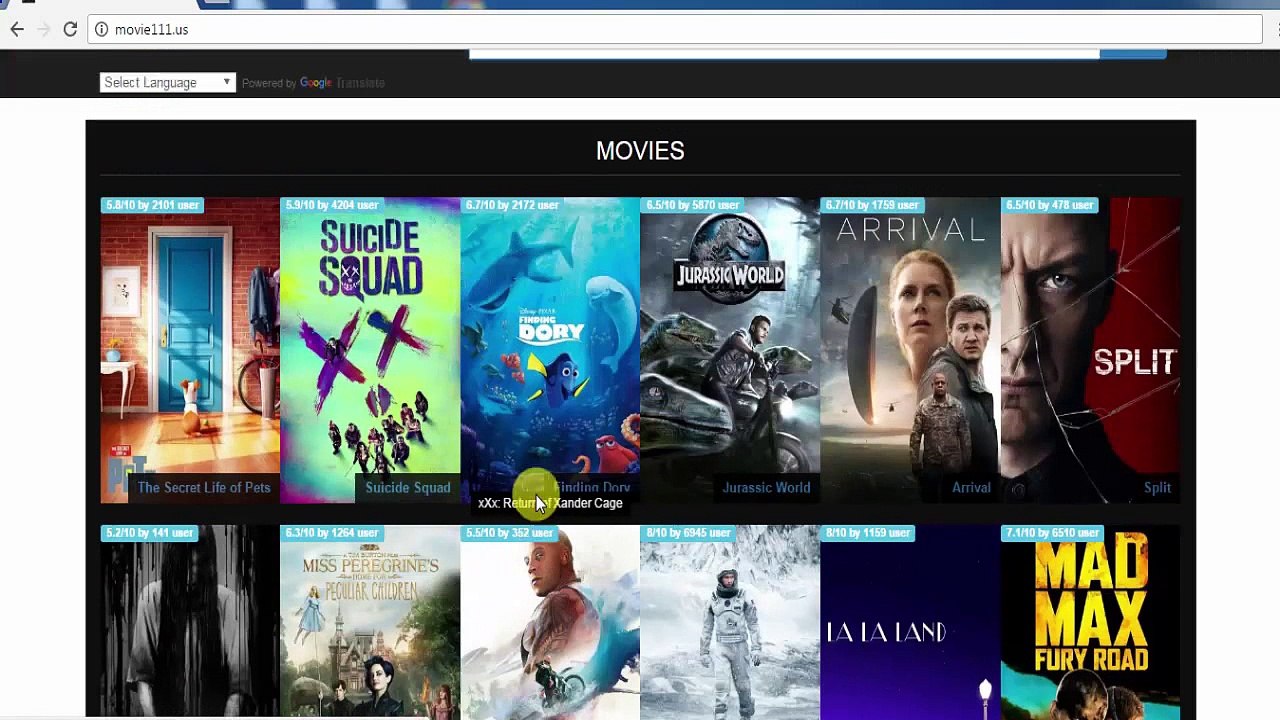
Task: Click the "Jurassic World" title link
Action: click(767, 488)
